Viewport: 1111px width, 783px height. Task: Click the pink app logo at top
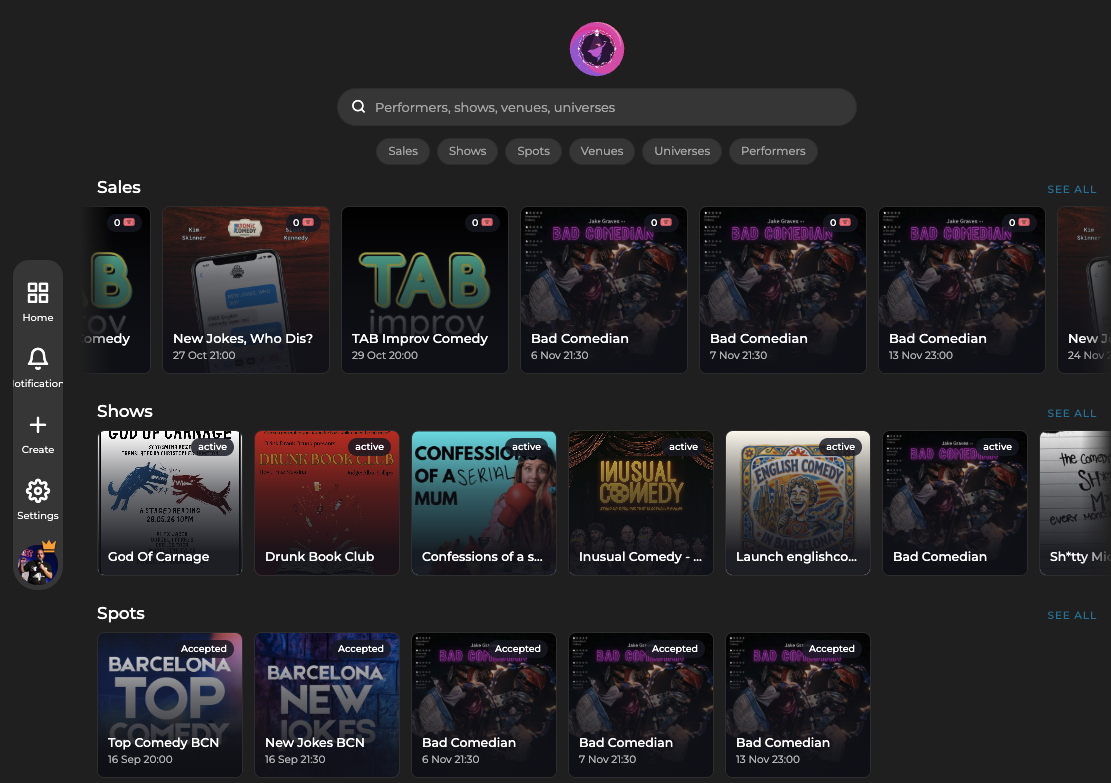597,49
